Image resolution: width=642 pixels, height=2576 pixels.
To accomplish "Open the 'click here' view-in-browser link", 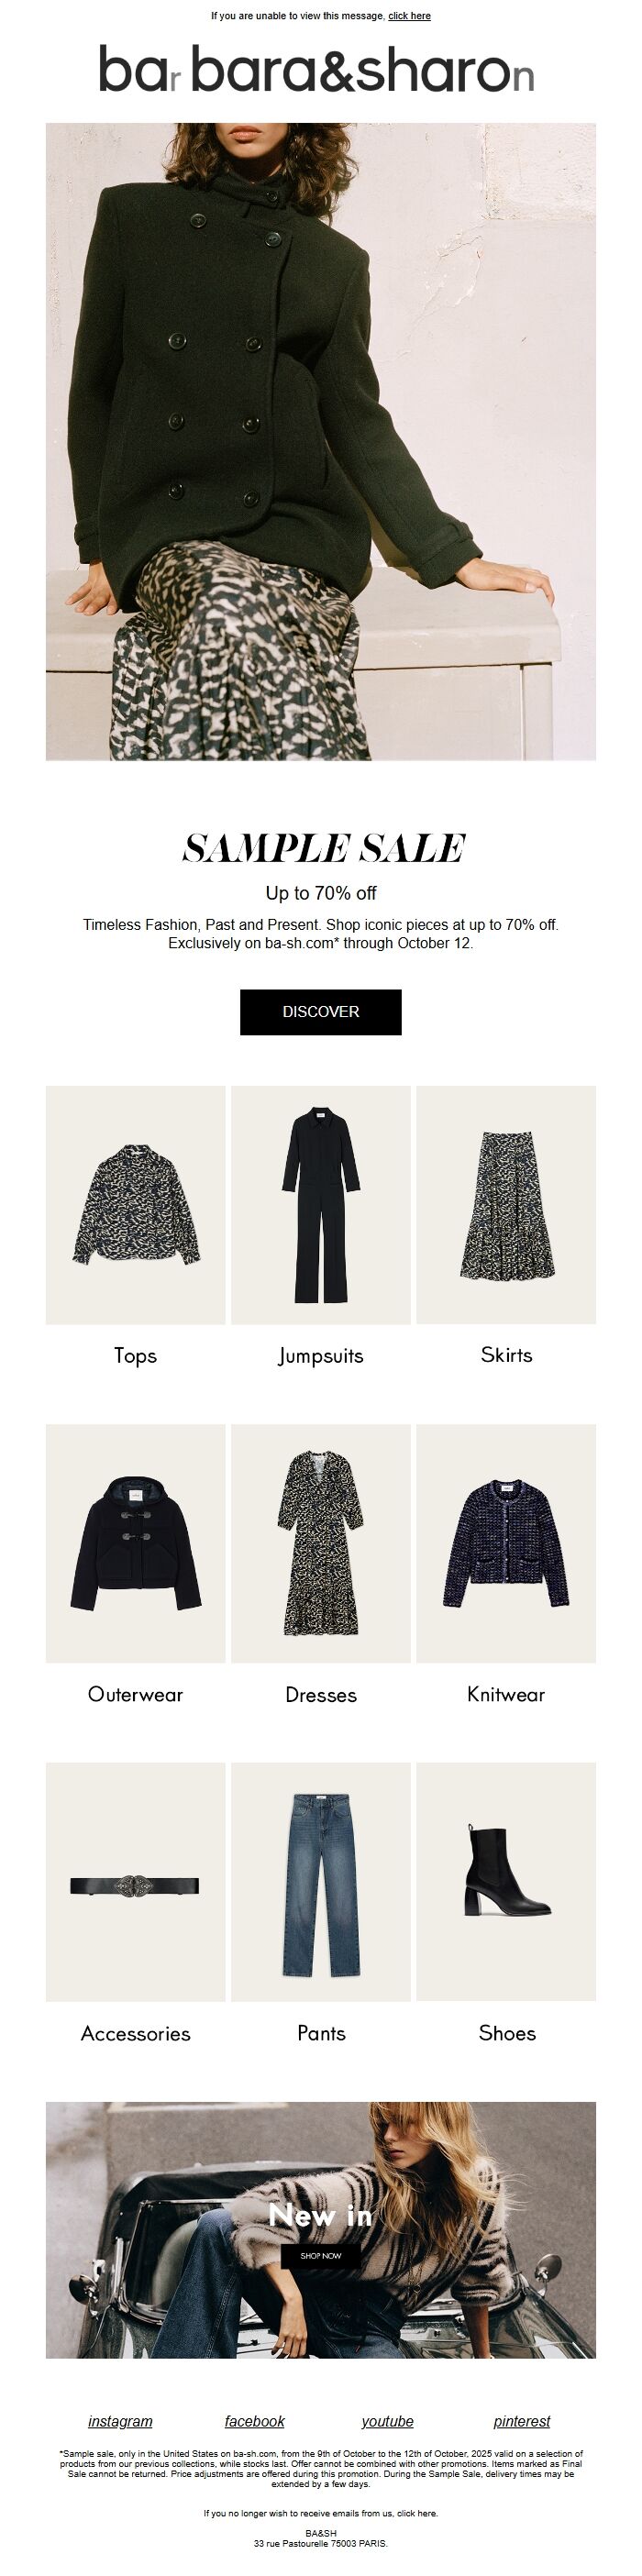I will click(x=409, y=16).
